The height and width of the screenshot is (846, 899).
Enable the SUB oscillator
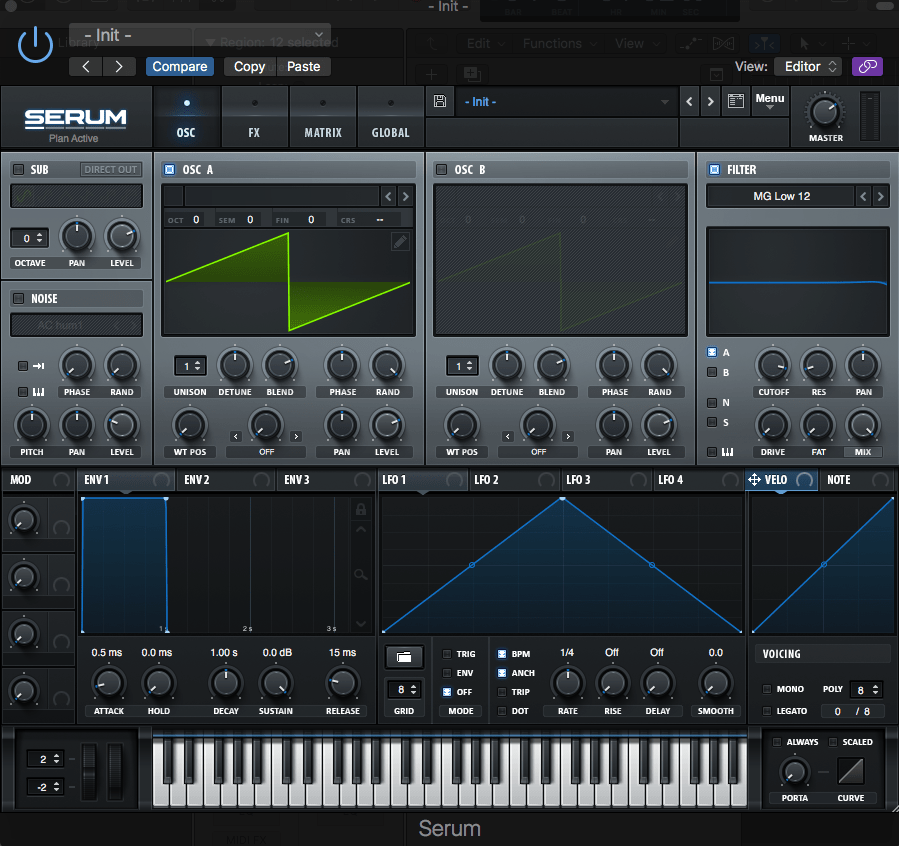coord(18,170)
